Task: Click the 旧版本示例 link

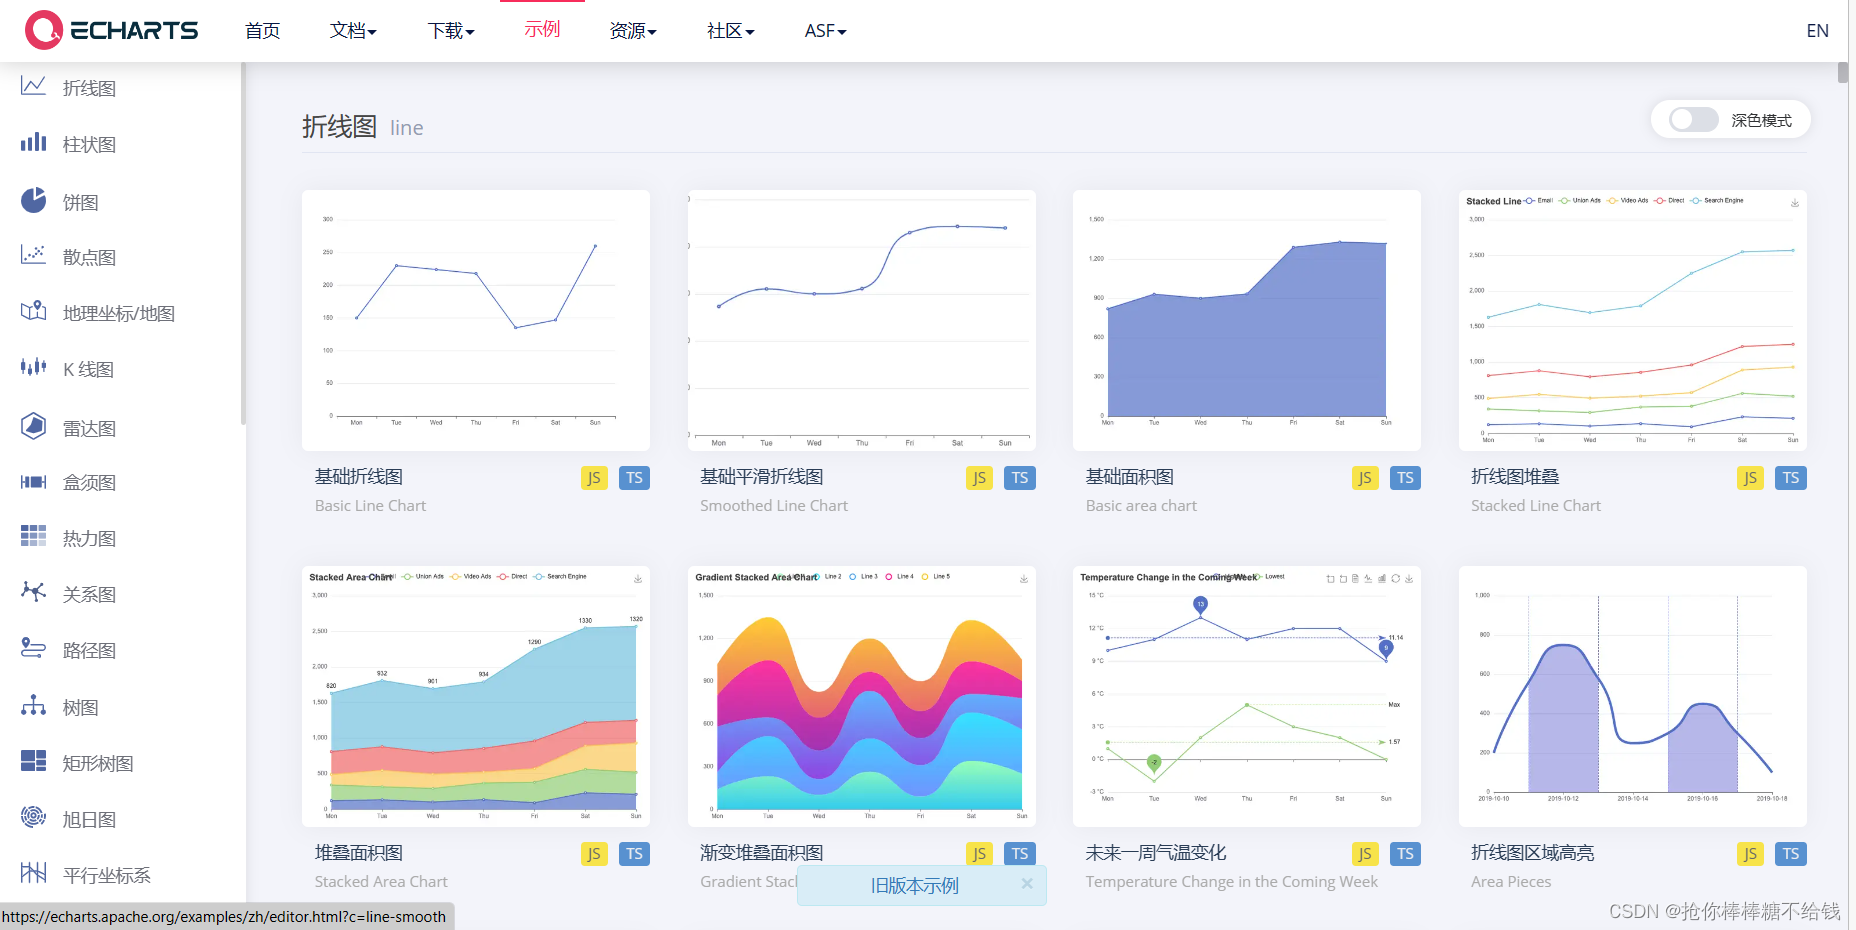Action: pyautogui.click(x=915, y=886)
